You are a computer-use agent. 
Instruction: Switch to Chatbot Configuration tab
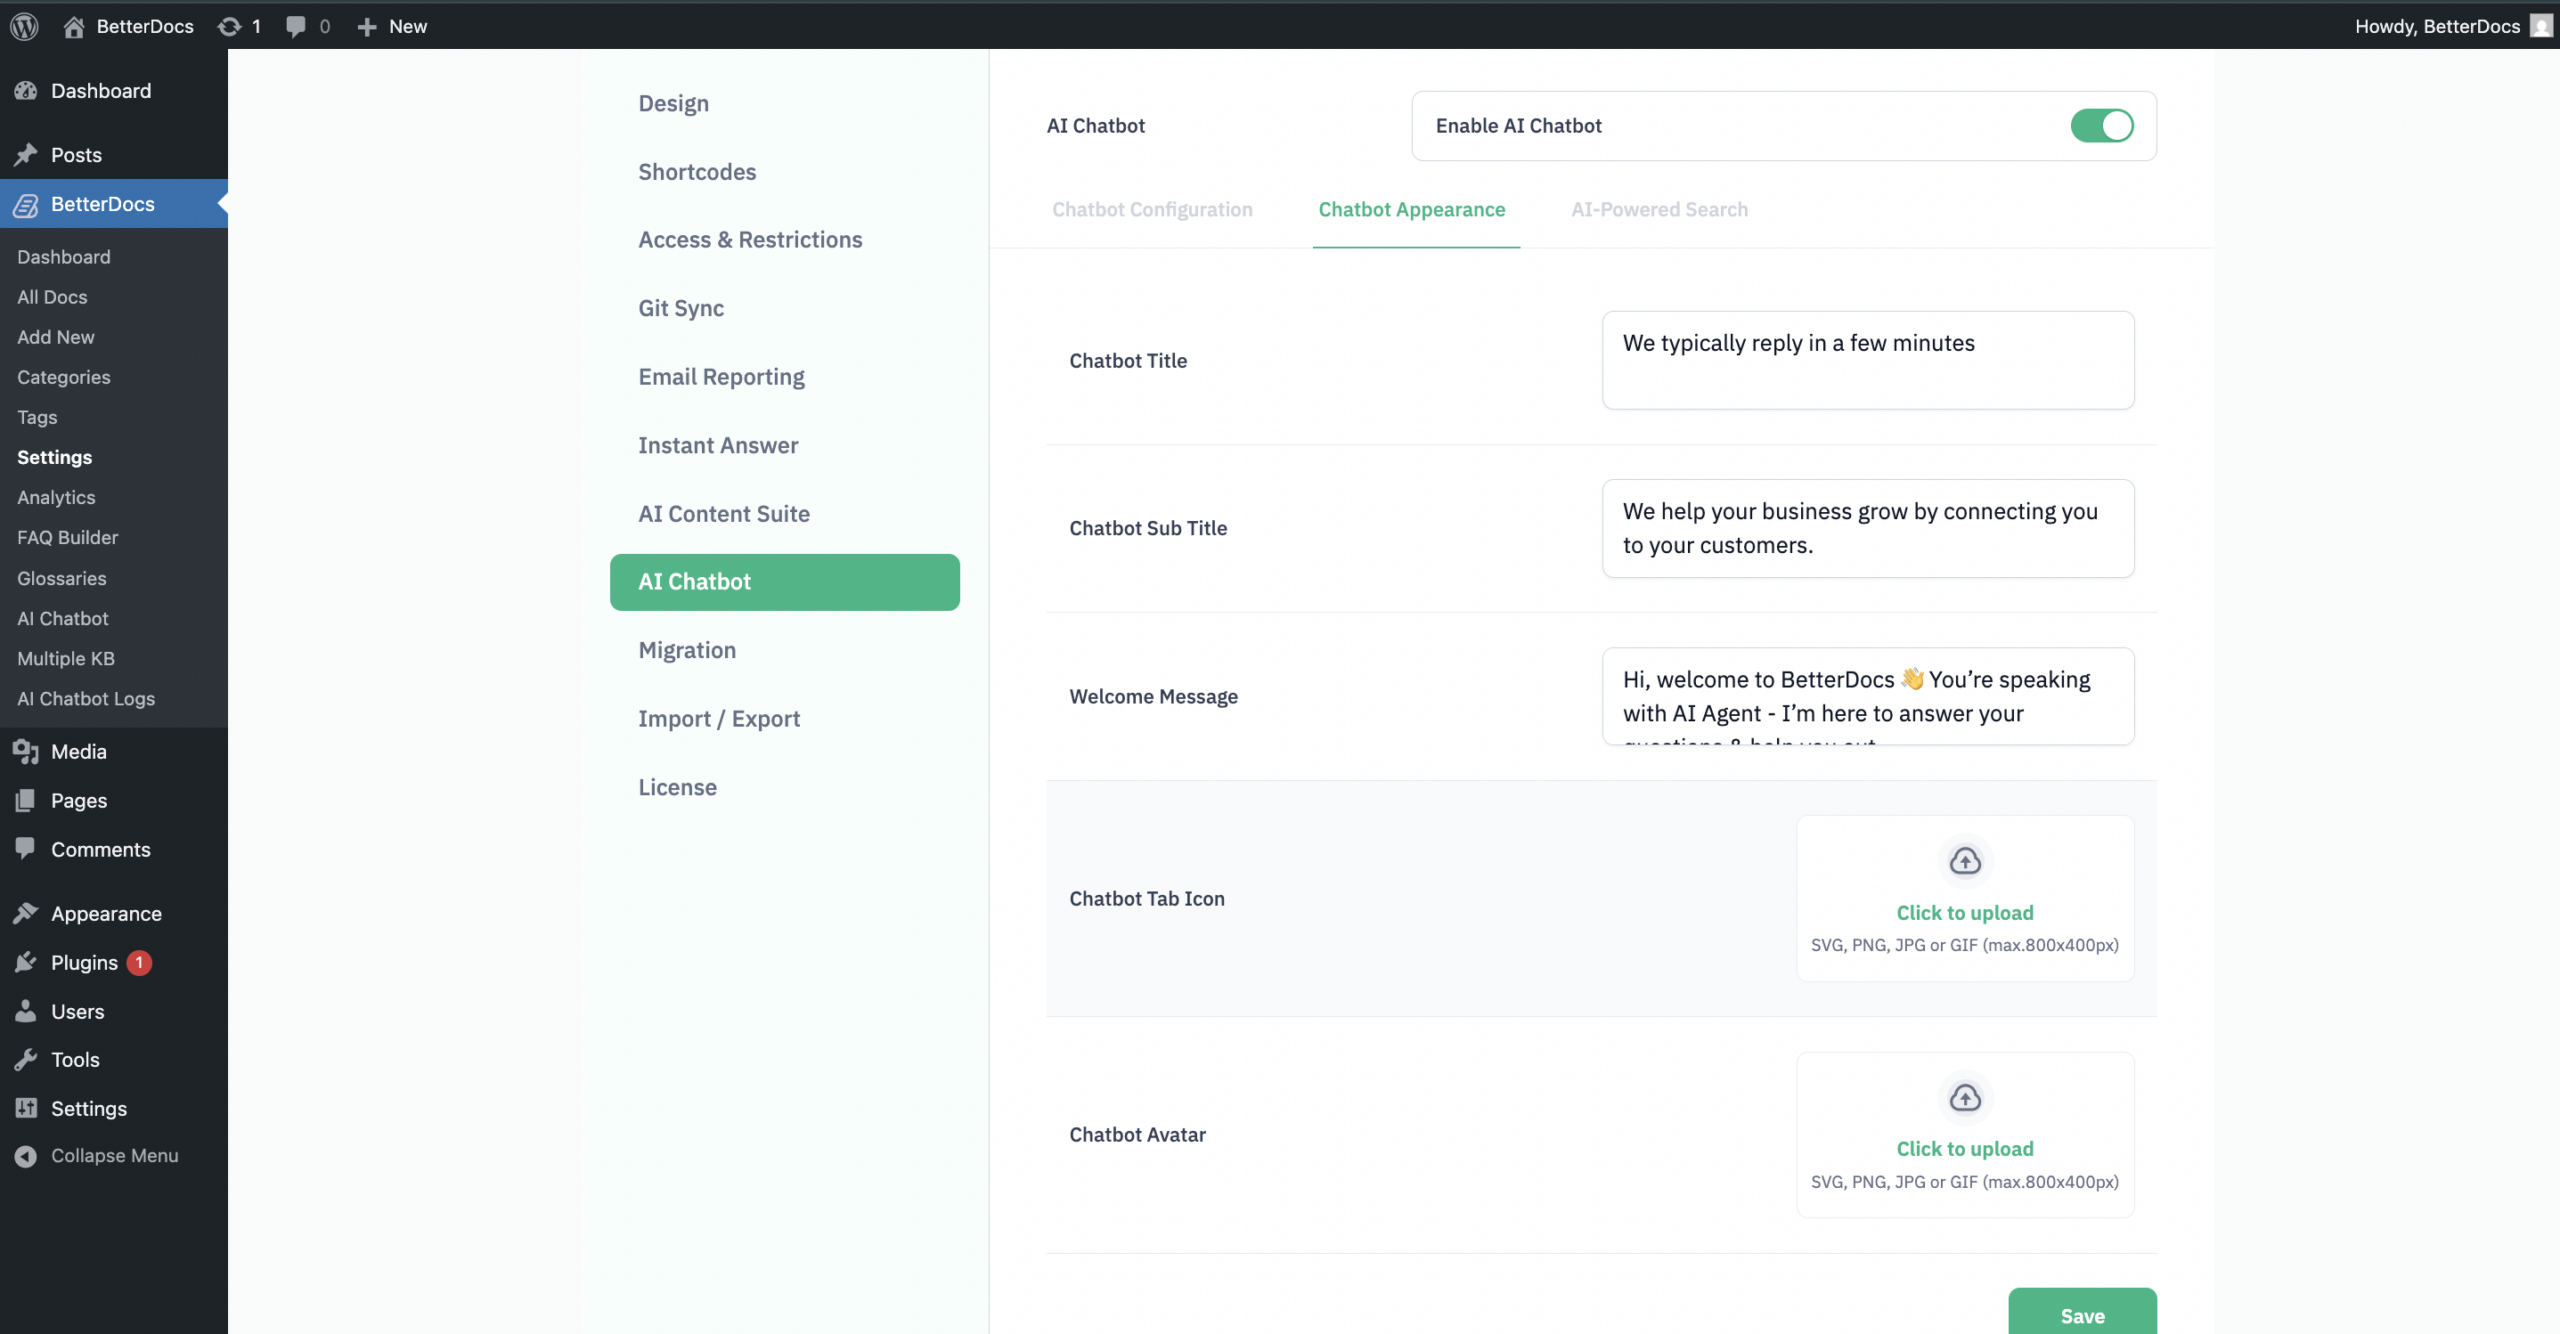[1152, 209]
